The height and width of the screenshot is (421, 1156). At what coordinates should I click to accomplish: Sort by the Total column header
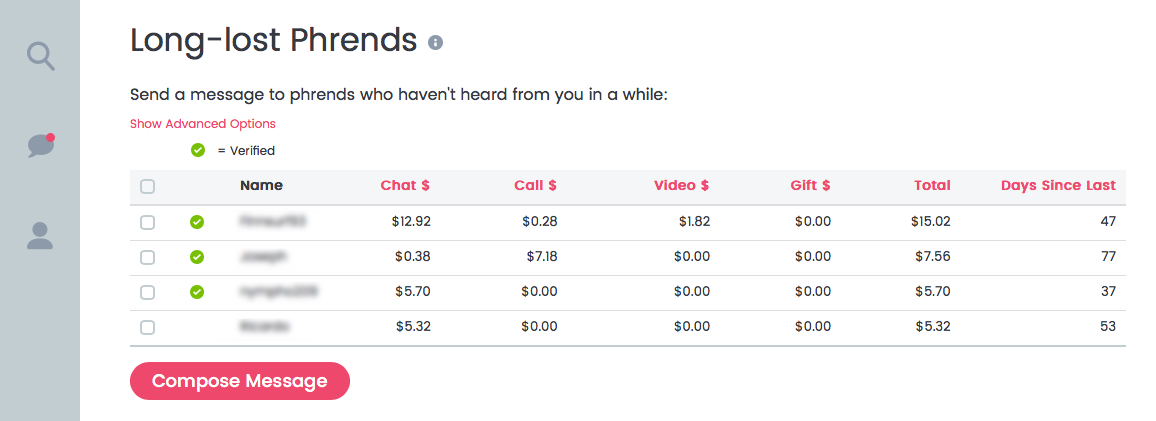(x=932, y=186)
